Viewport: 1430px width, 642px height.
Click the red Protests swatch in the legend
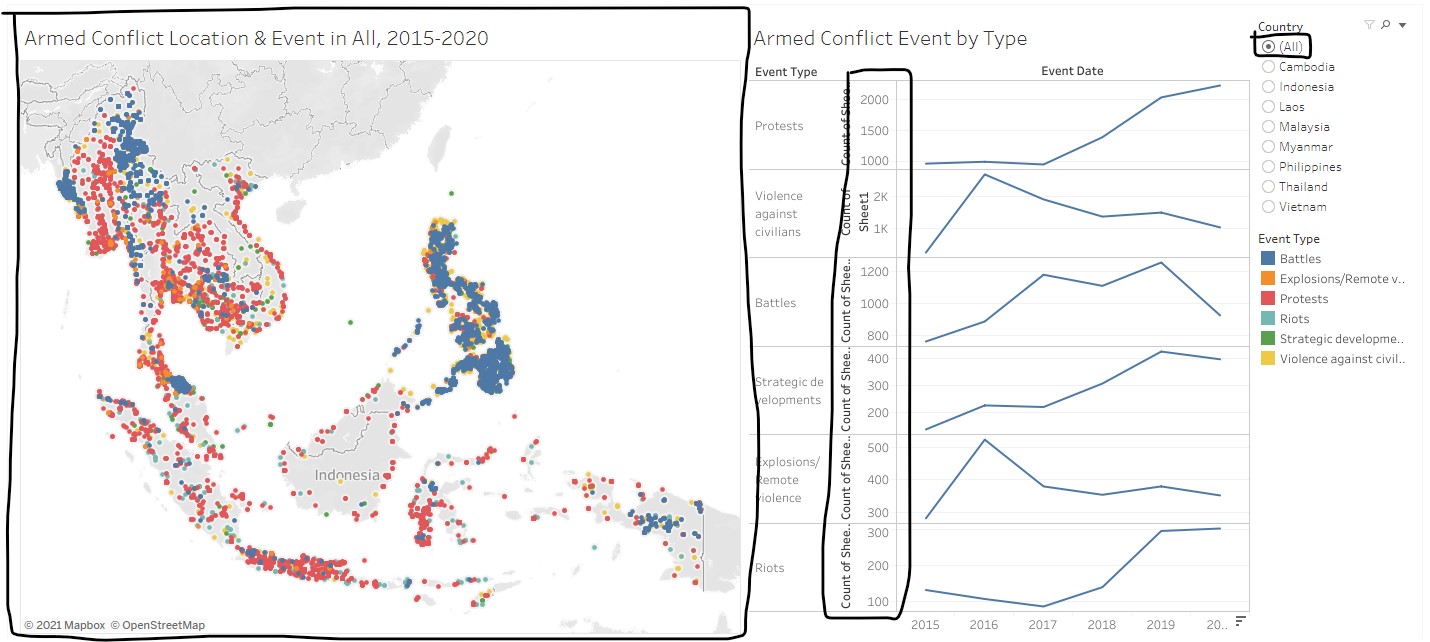tap(1268, 298)
